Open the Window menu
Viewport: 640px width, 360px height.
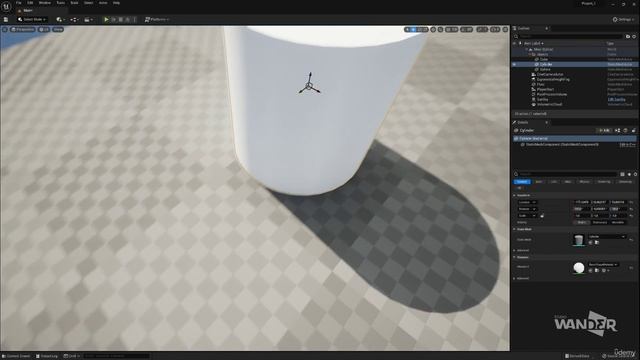pyautogui.click(x=44, y=3)
